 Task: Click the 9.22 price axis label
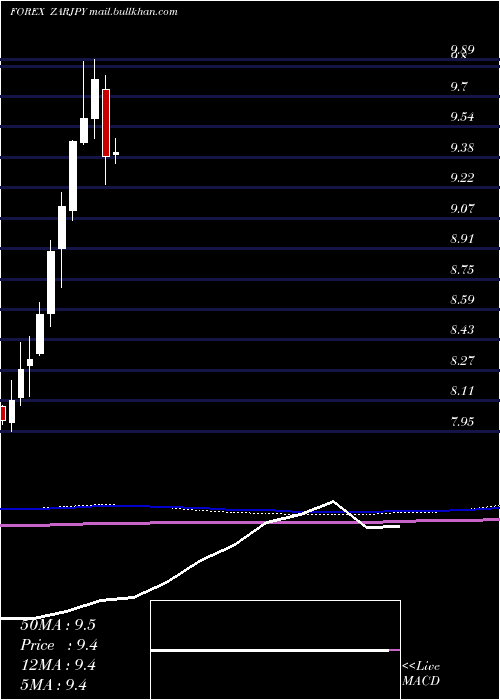(x=462, y=178)
